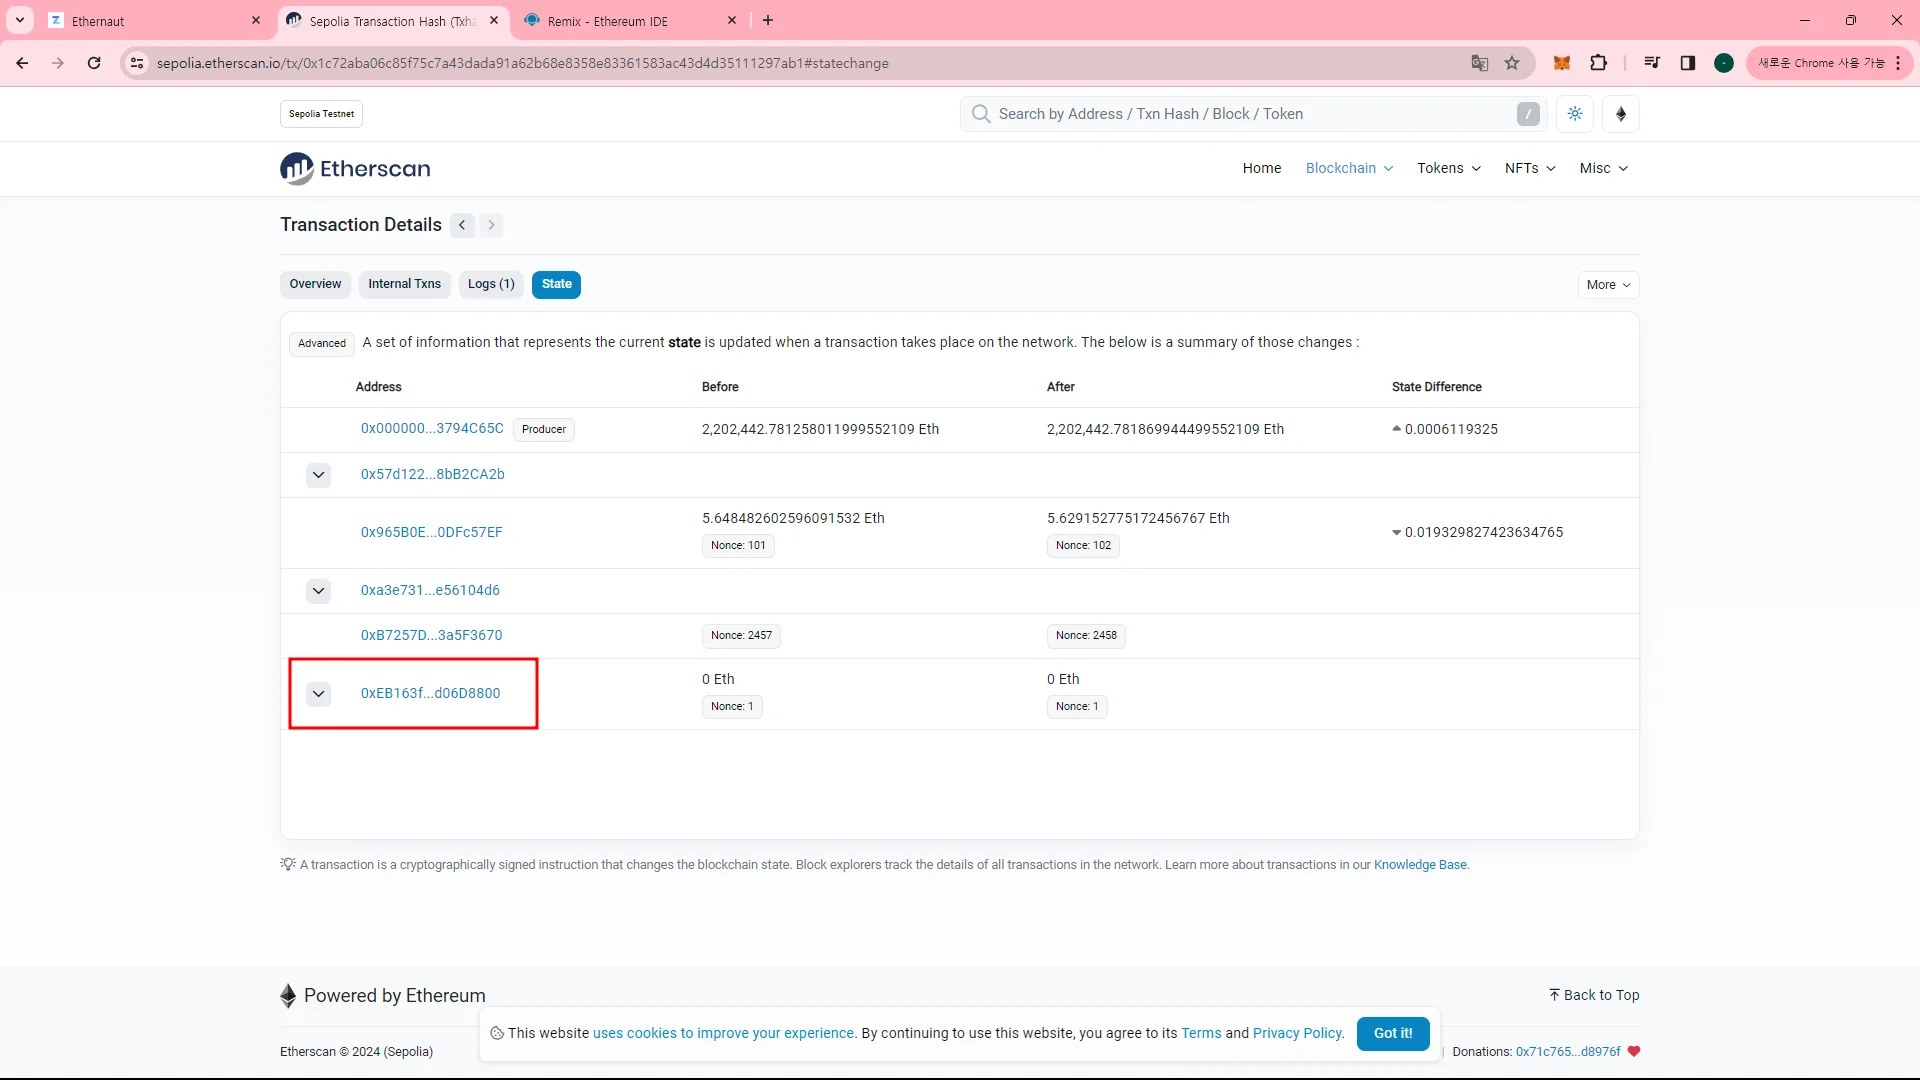The width and height of the screenshot is (1920, 1080).
Task: Click the Producer label badge
Action: click(544, 430)
